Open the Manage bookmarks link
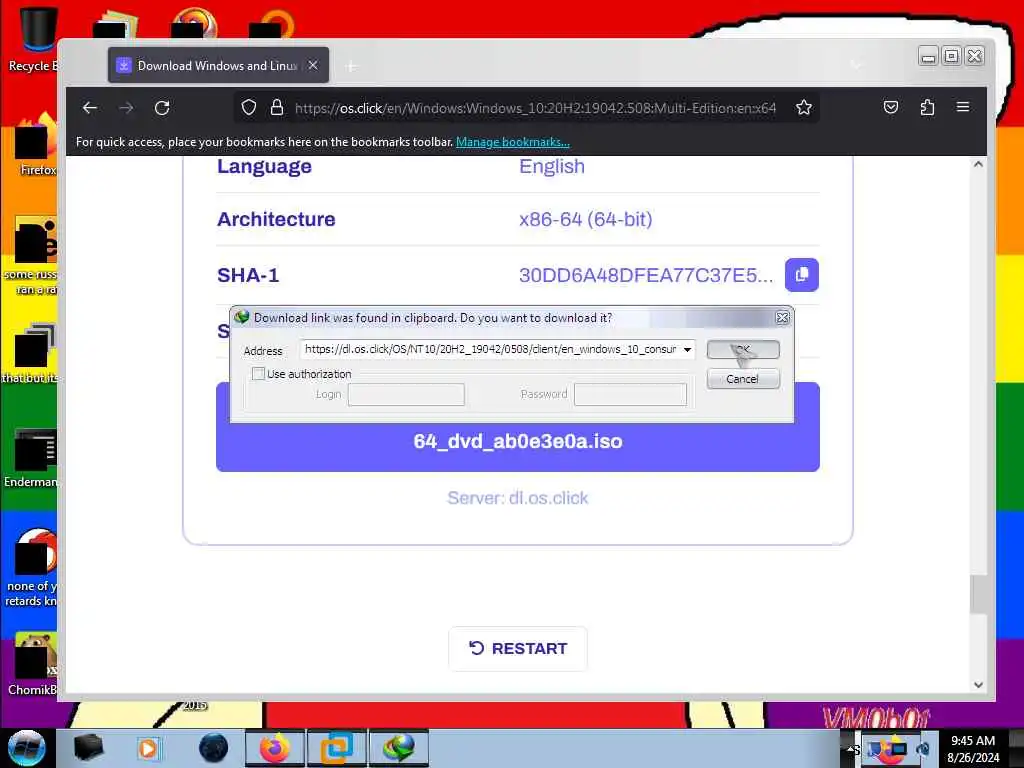This screenshot has width=1024, height=768. (513, 142)
